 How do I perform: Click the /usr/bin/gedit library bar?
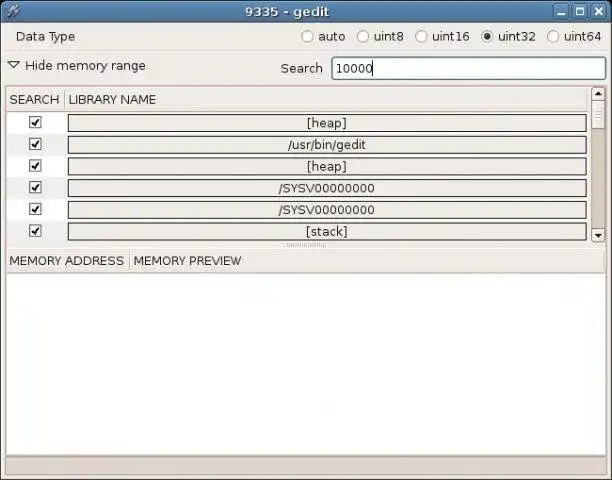[x=327, y=145]
